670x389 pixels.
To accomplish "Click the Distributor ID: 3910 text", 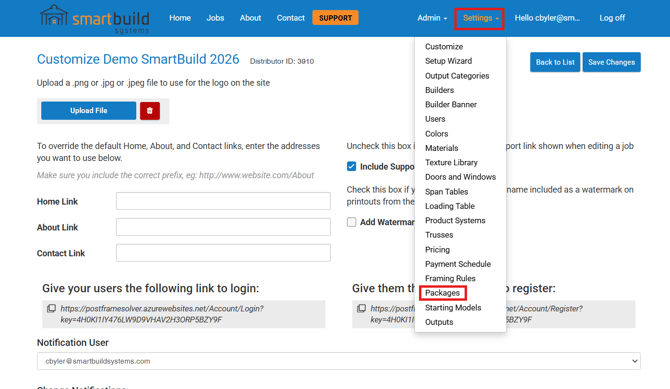I will (x=282, y=61).
